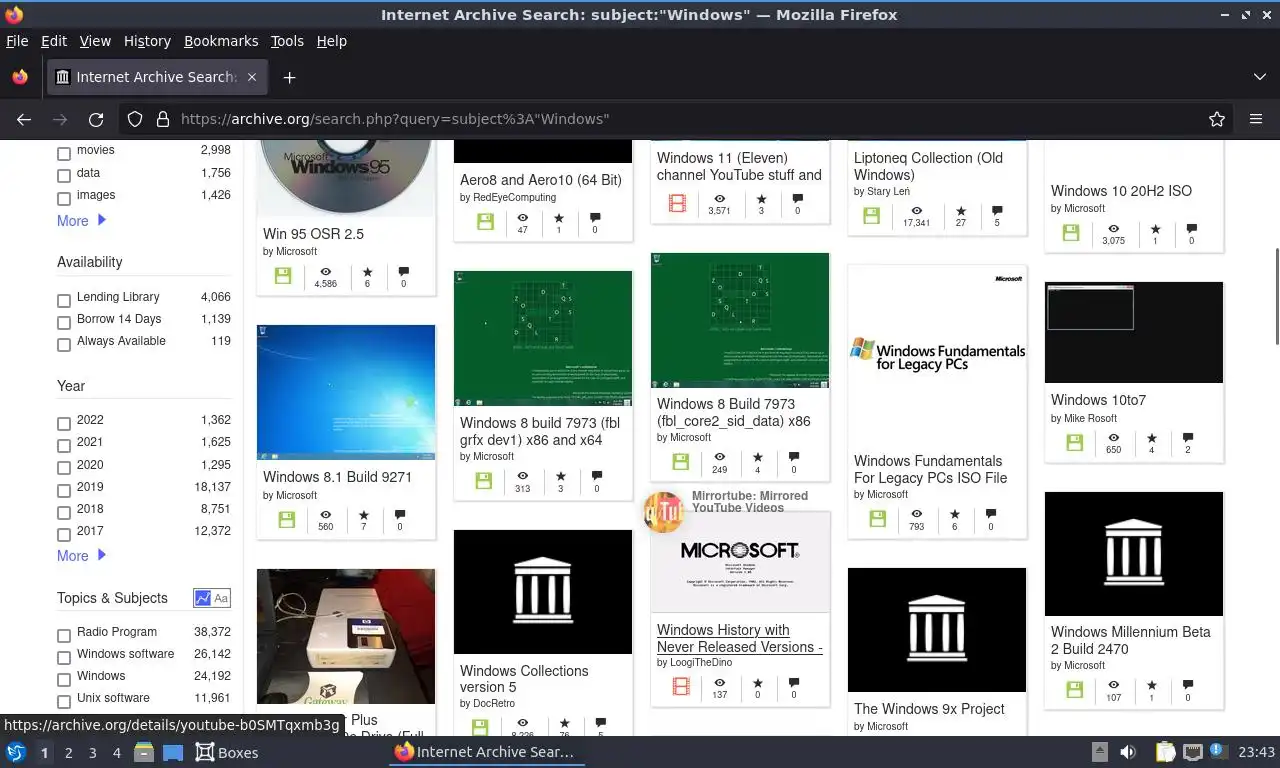Screen dimensions: 1280x768
Task: Check the Unix software subject filter
Action: point(64,701)
